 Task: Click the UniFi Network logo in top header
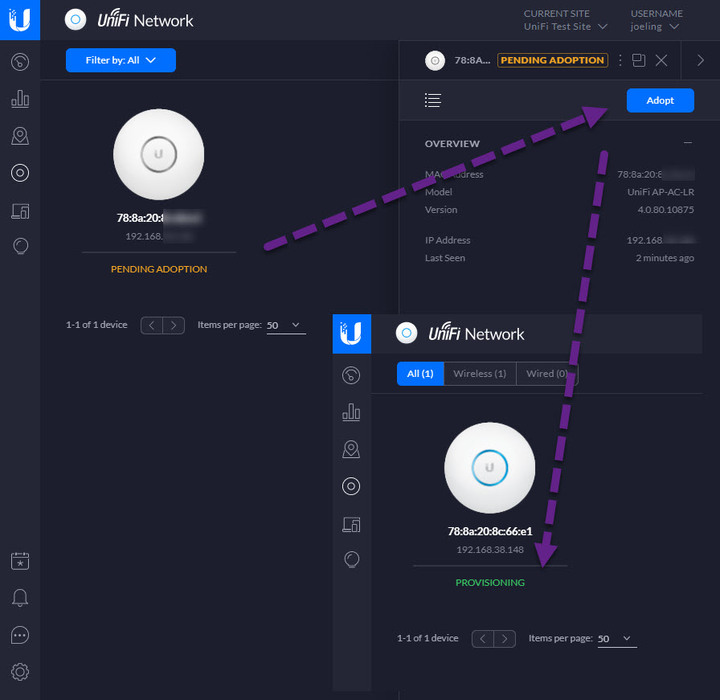tap(129, 20)
